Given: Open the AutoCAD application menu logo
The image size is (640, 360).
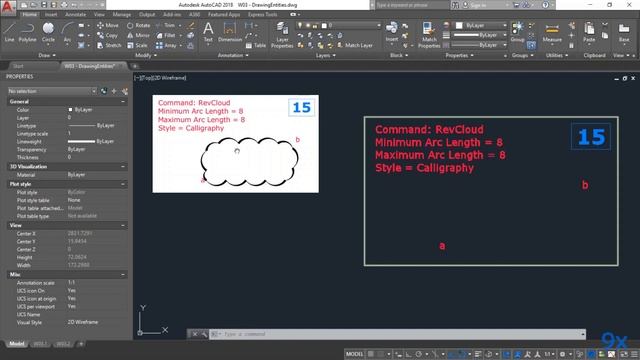Looking at the screenshot, I should [x=8, y=7].
